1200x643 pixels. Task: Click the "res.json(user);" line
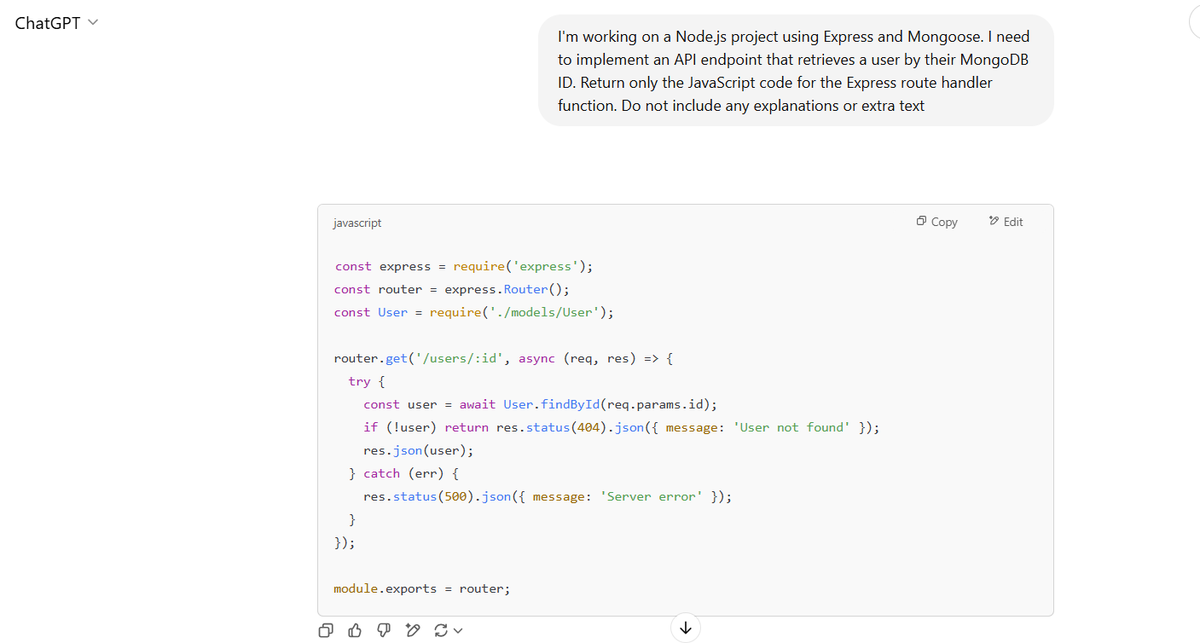[x=418, y=451]
